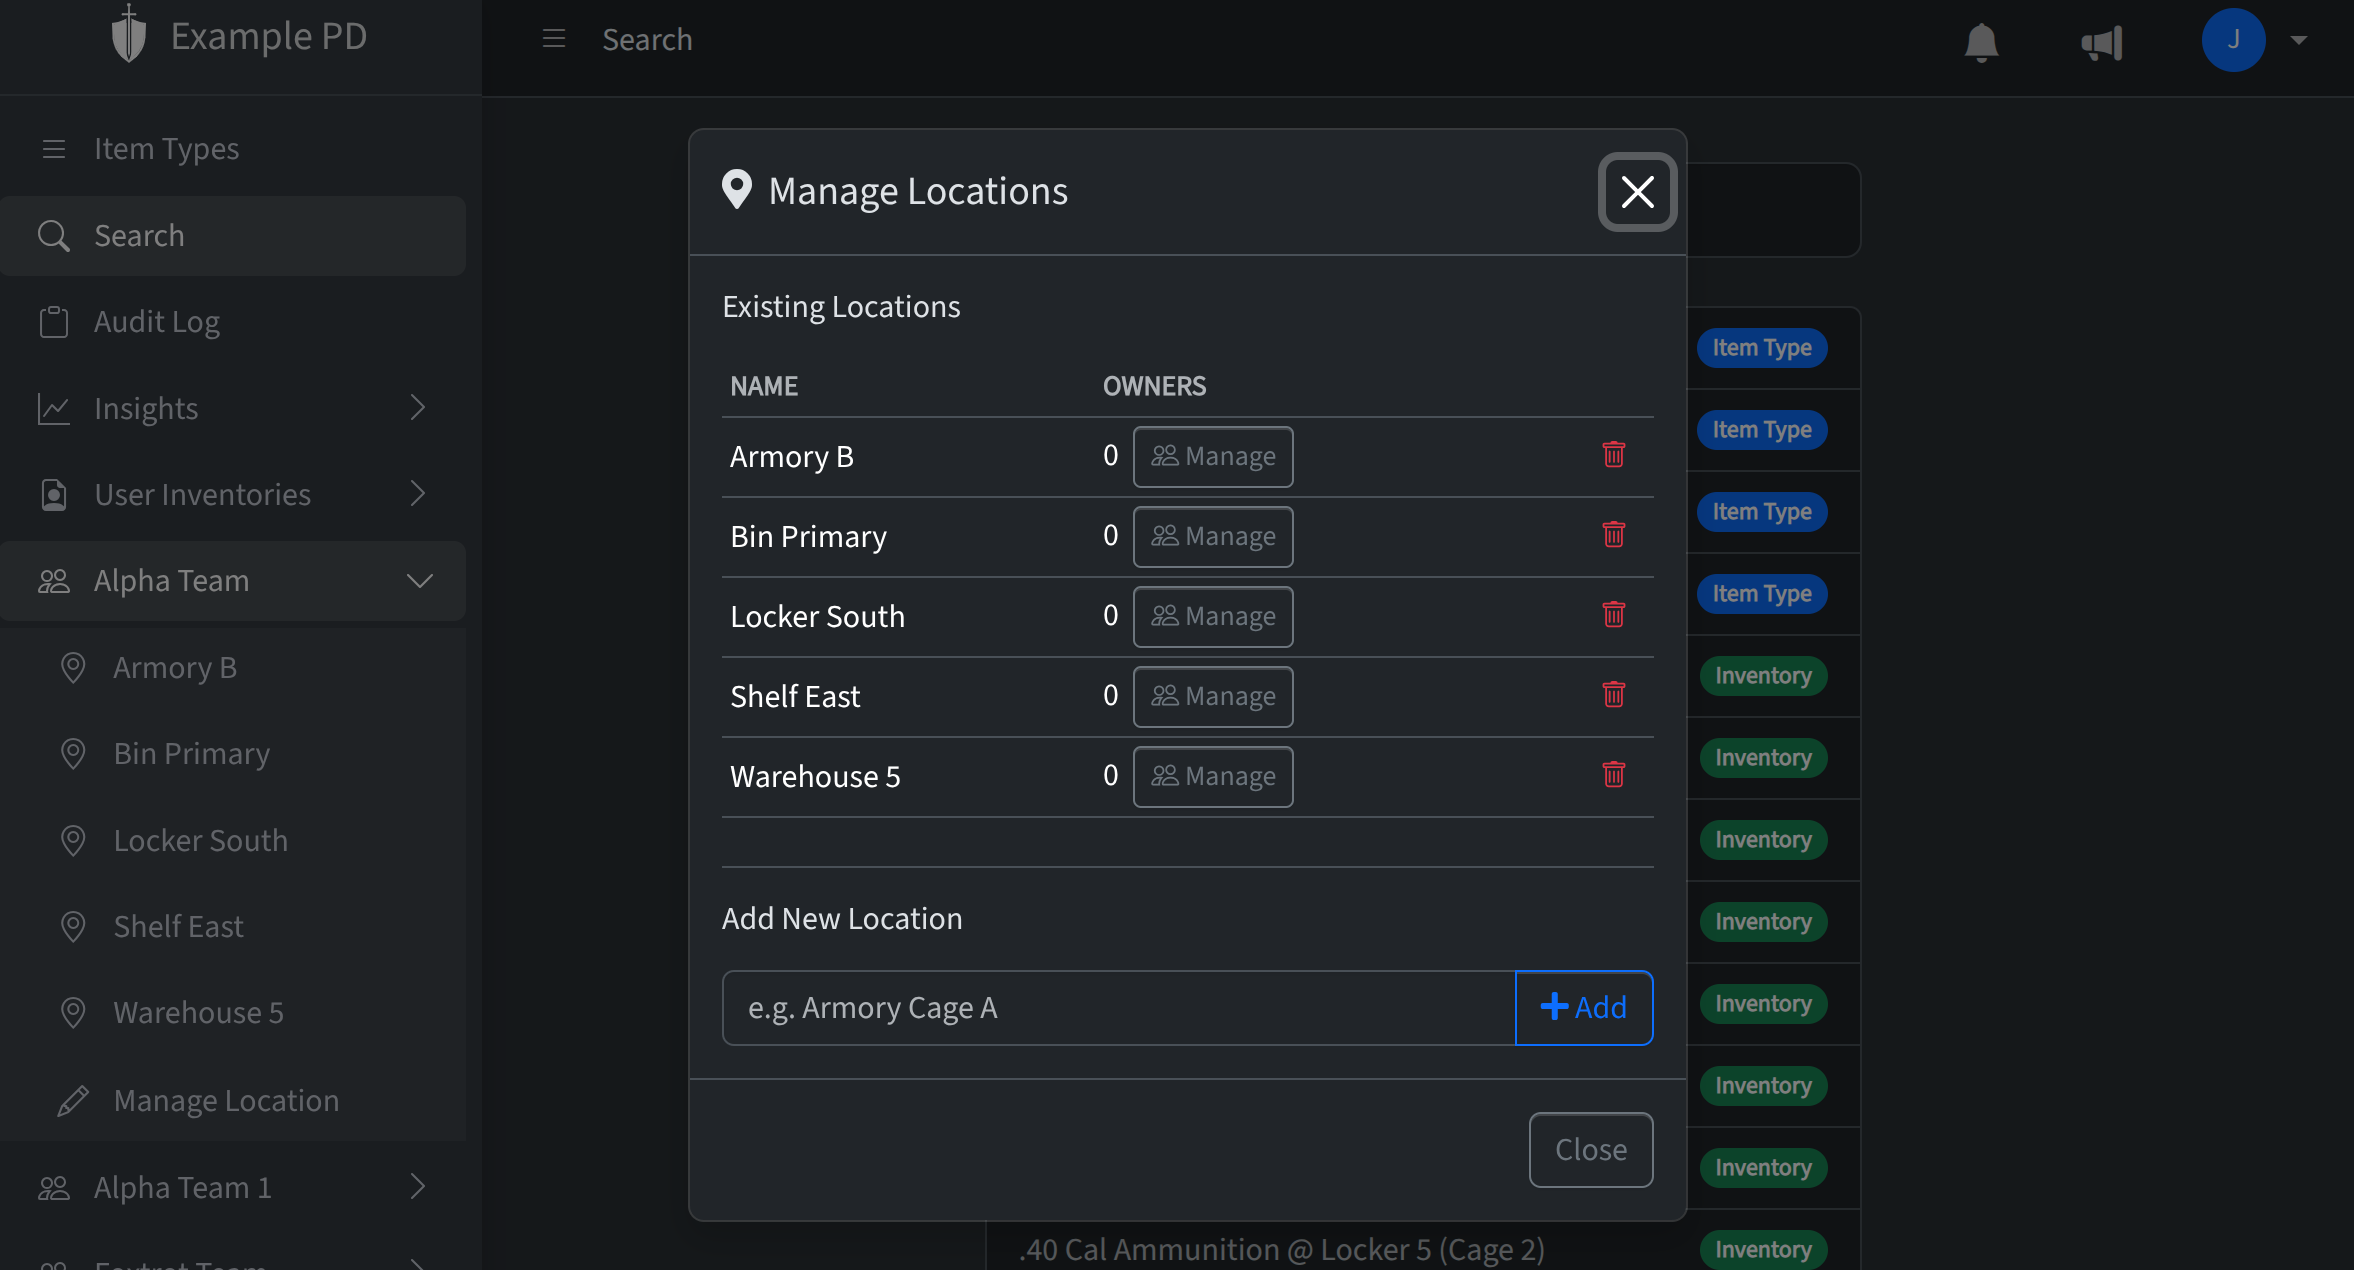
Task: Select Search in the sidebar
Action: coord(139,235)
